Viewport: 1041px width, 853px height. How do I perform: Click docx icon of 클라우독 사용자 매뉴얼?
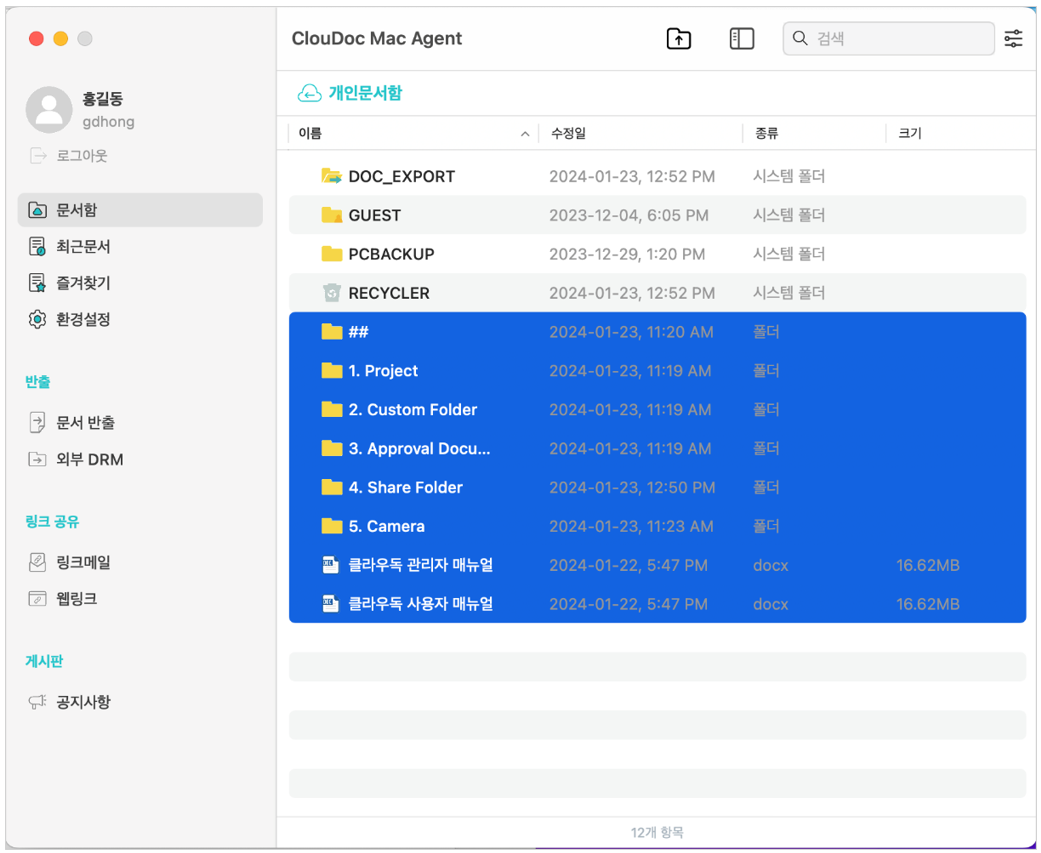[x=331, y=604]
